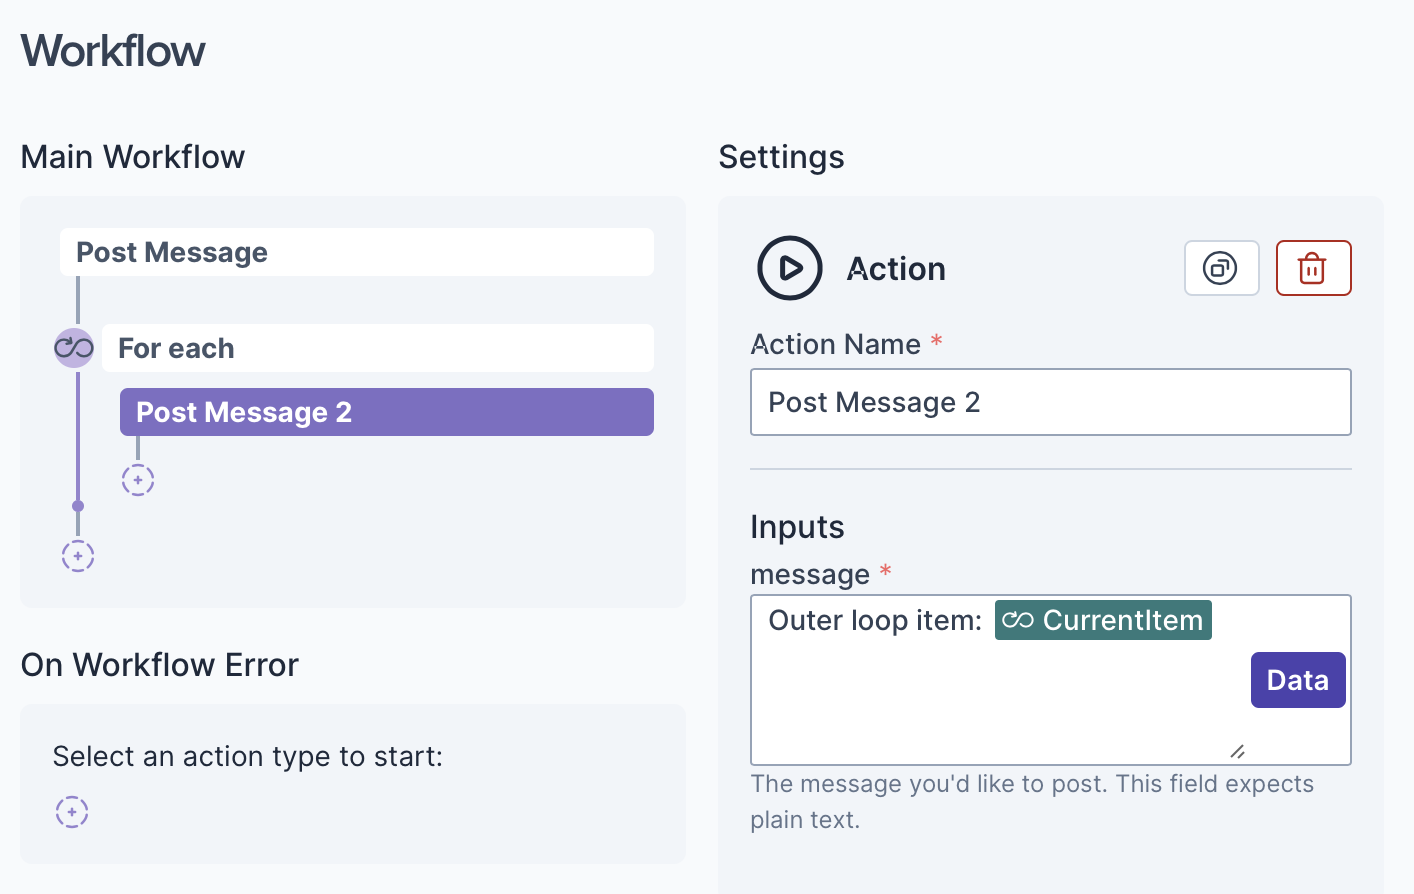Click the Action play icon in Settings
The height and width of the screenshot is (894, 1414).
click(x=790, y=268)
